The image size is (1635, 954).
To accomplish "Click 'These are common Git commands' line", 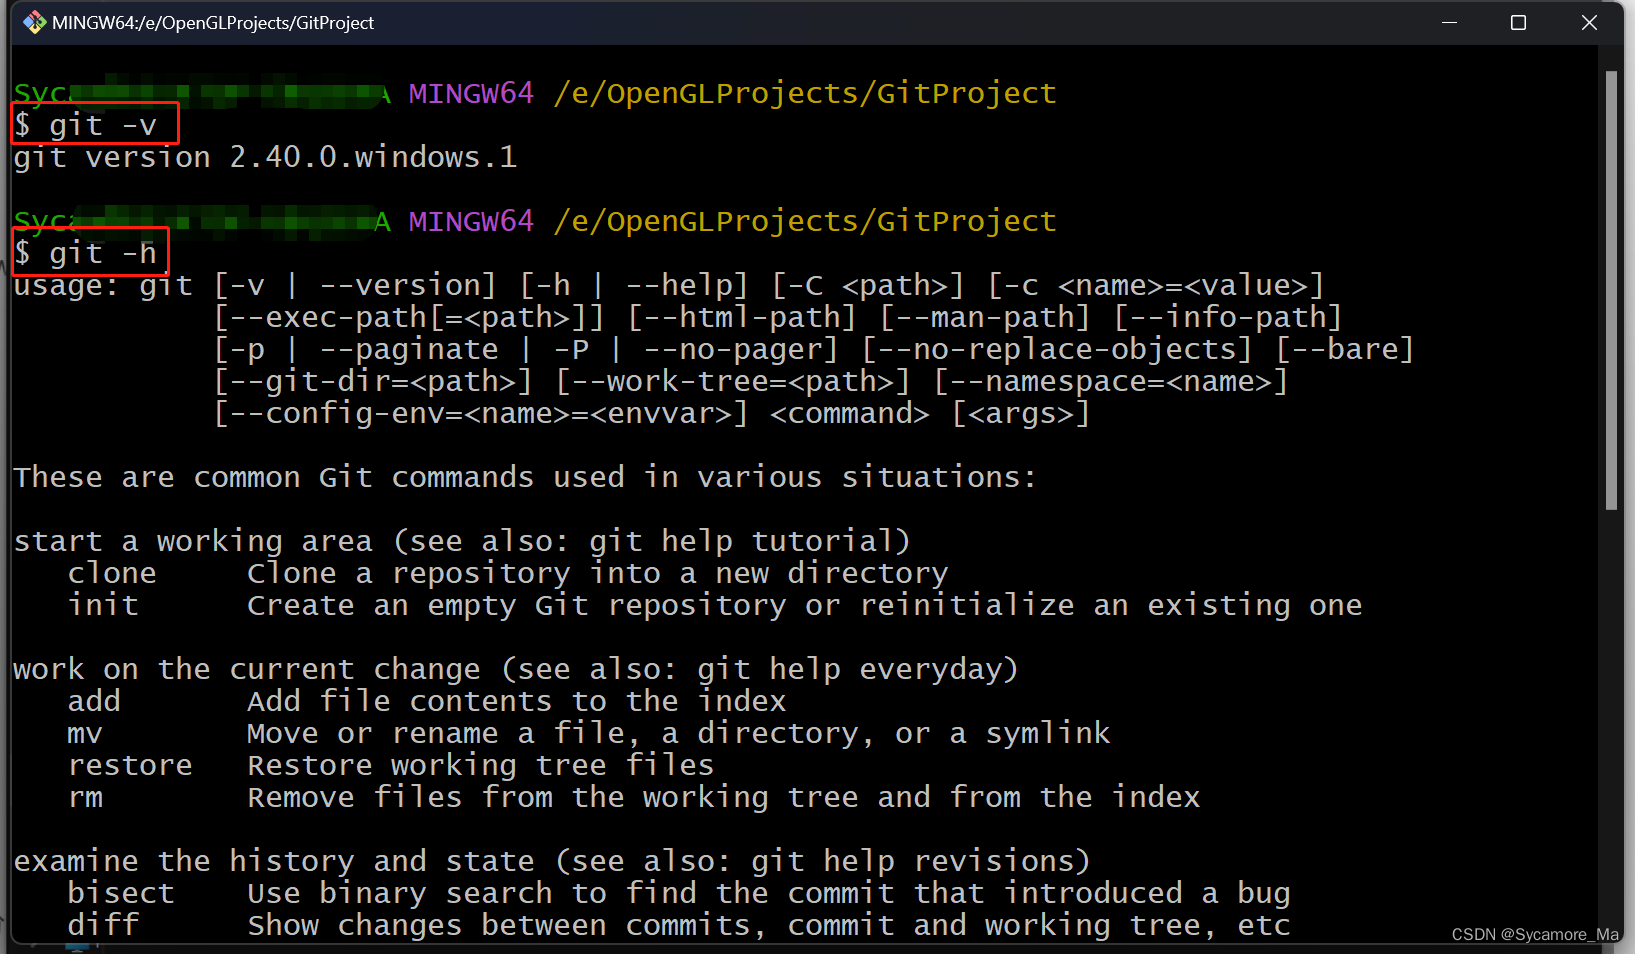I will click(x=525, y=477).
